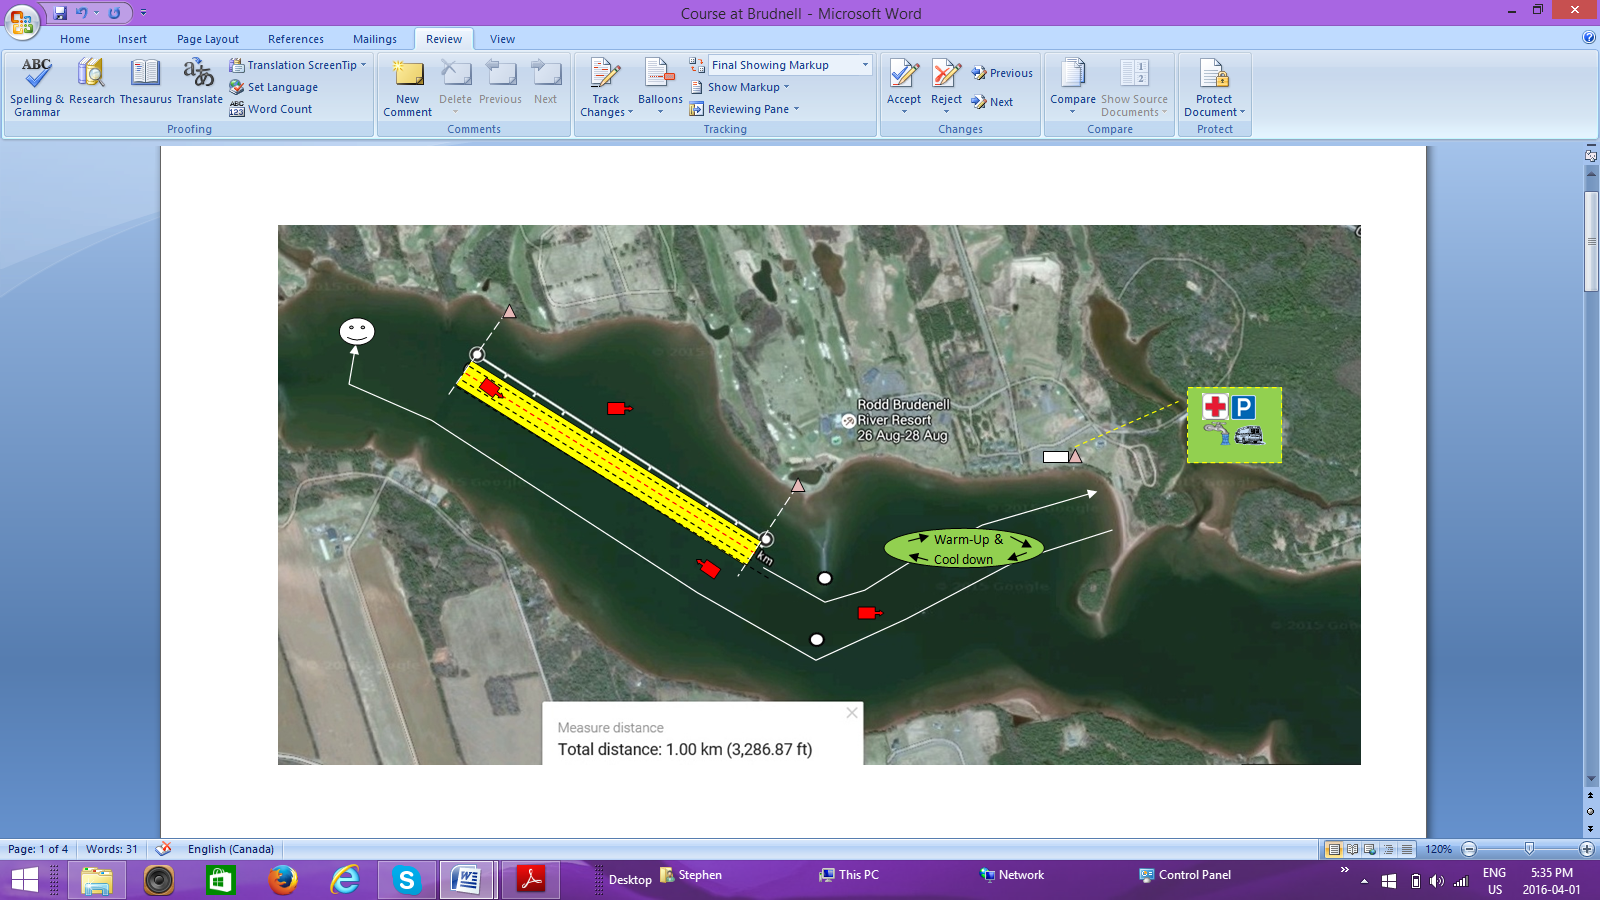Image resolution: width=1600 pixels, height=900 pixels.
Task: Toggle Track Changes on
Action: pos(606,87)
